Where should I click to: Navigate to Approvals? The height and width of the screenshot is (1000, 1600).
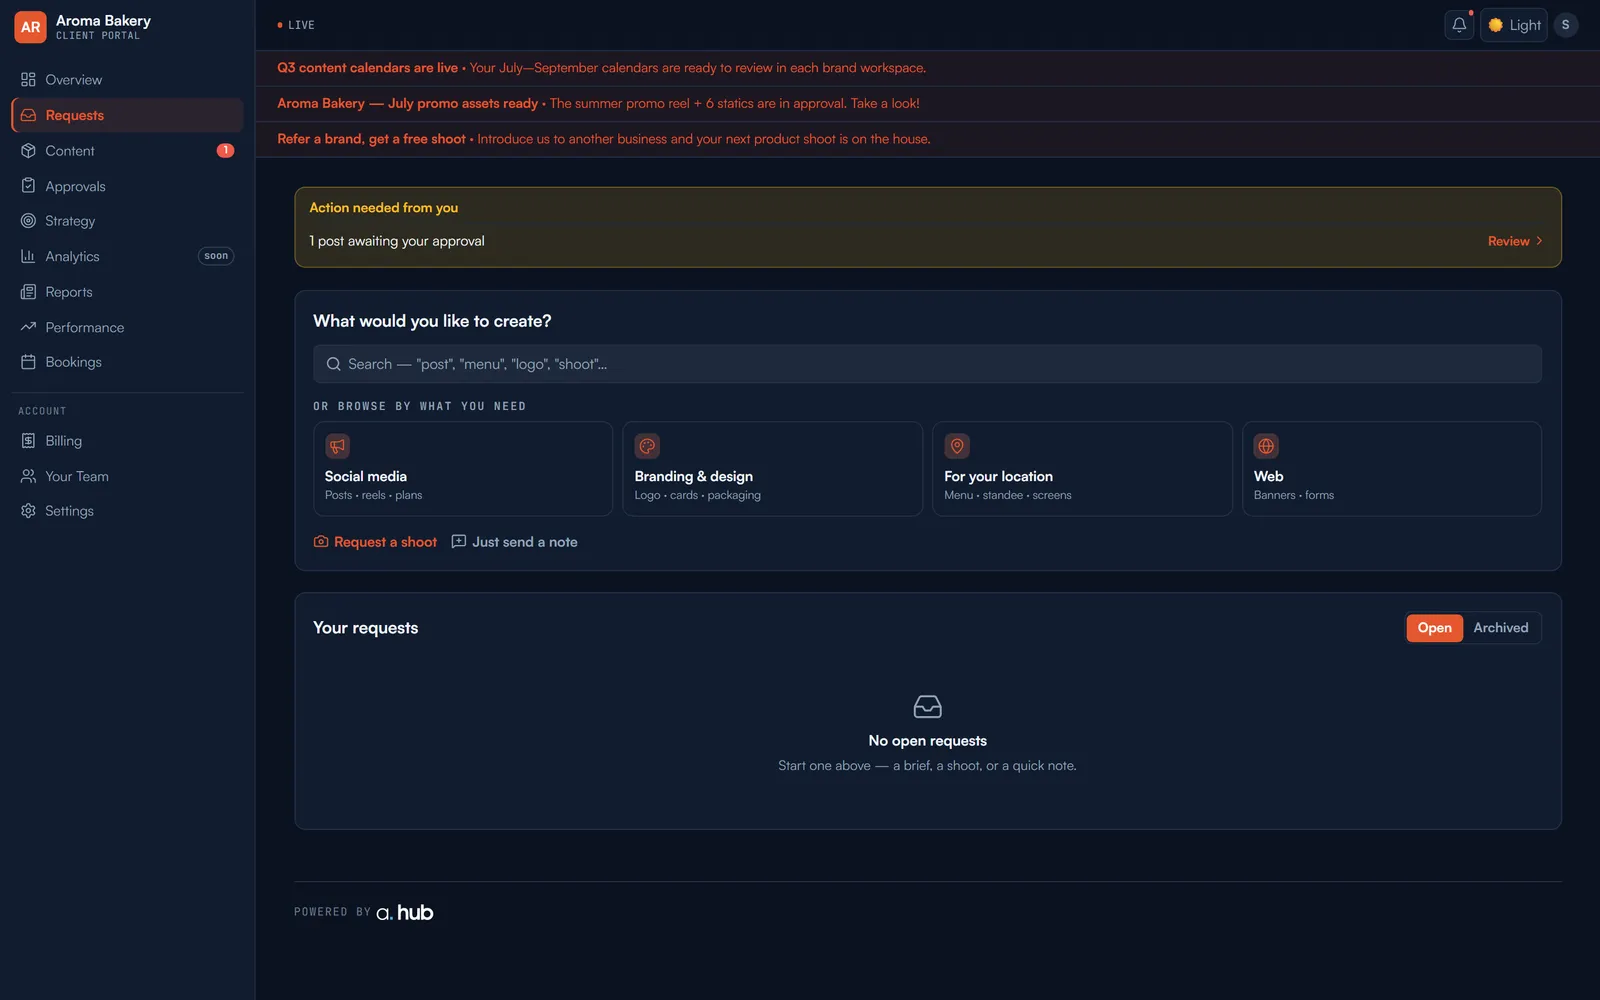[127, 186]
